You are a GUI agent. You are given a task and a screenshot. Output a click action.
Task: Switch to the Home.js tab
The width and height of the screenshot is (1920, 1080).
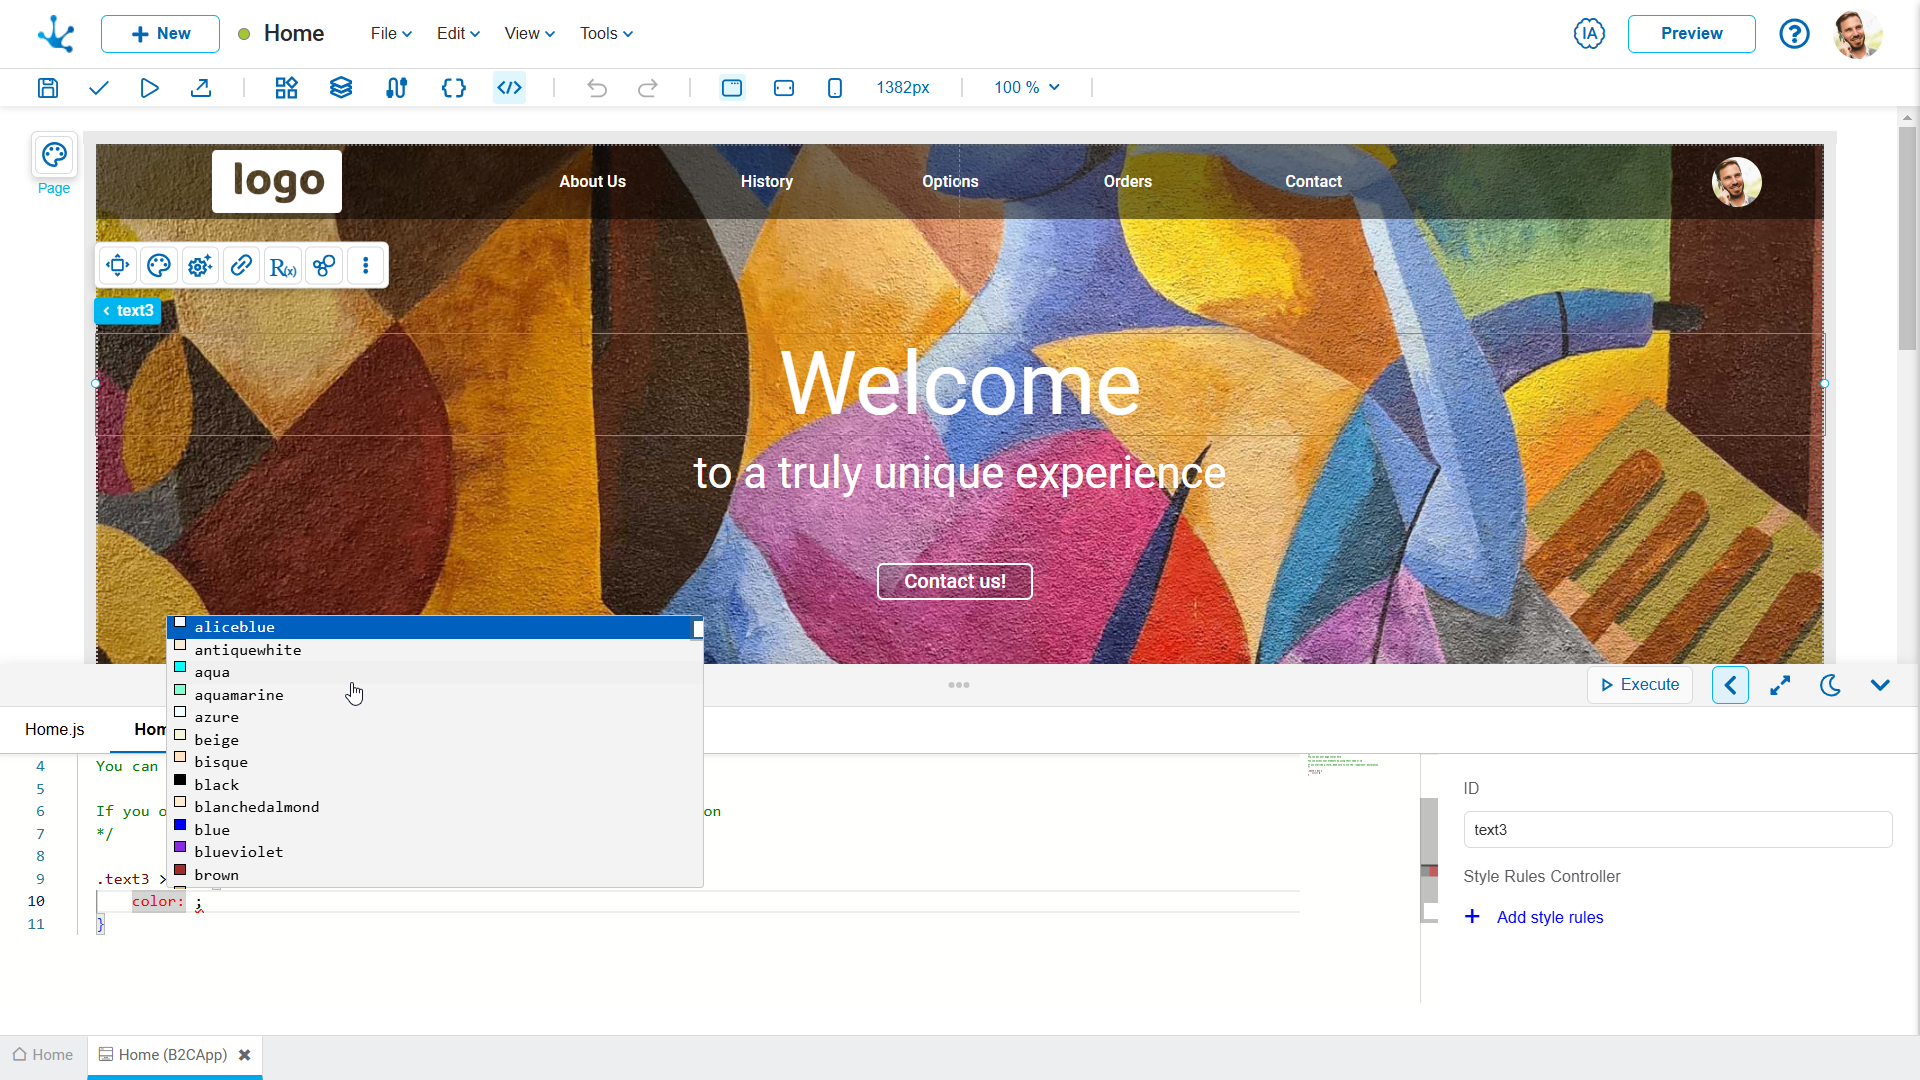pyautogui.click(x=55, y=730)
